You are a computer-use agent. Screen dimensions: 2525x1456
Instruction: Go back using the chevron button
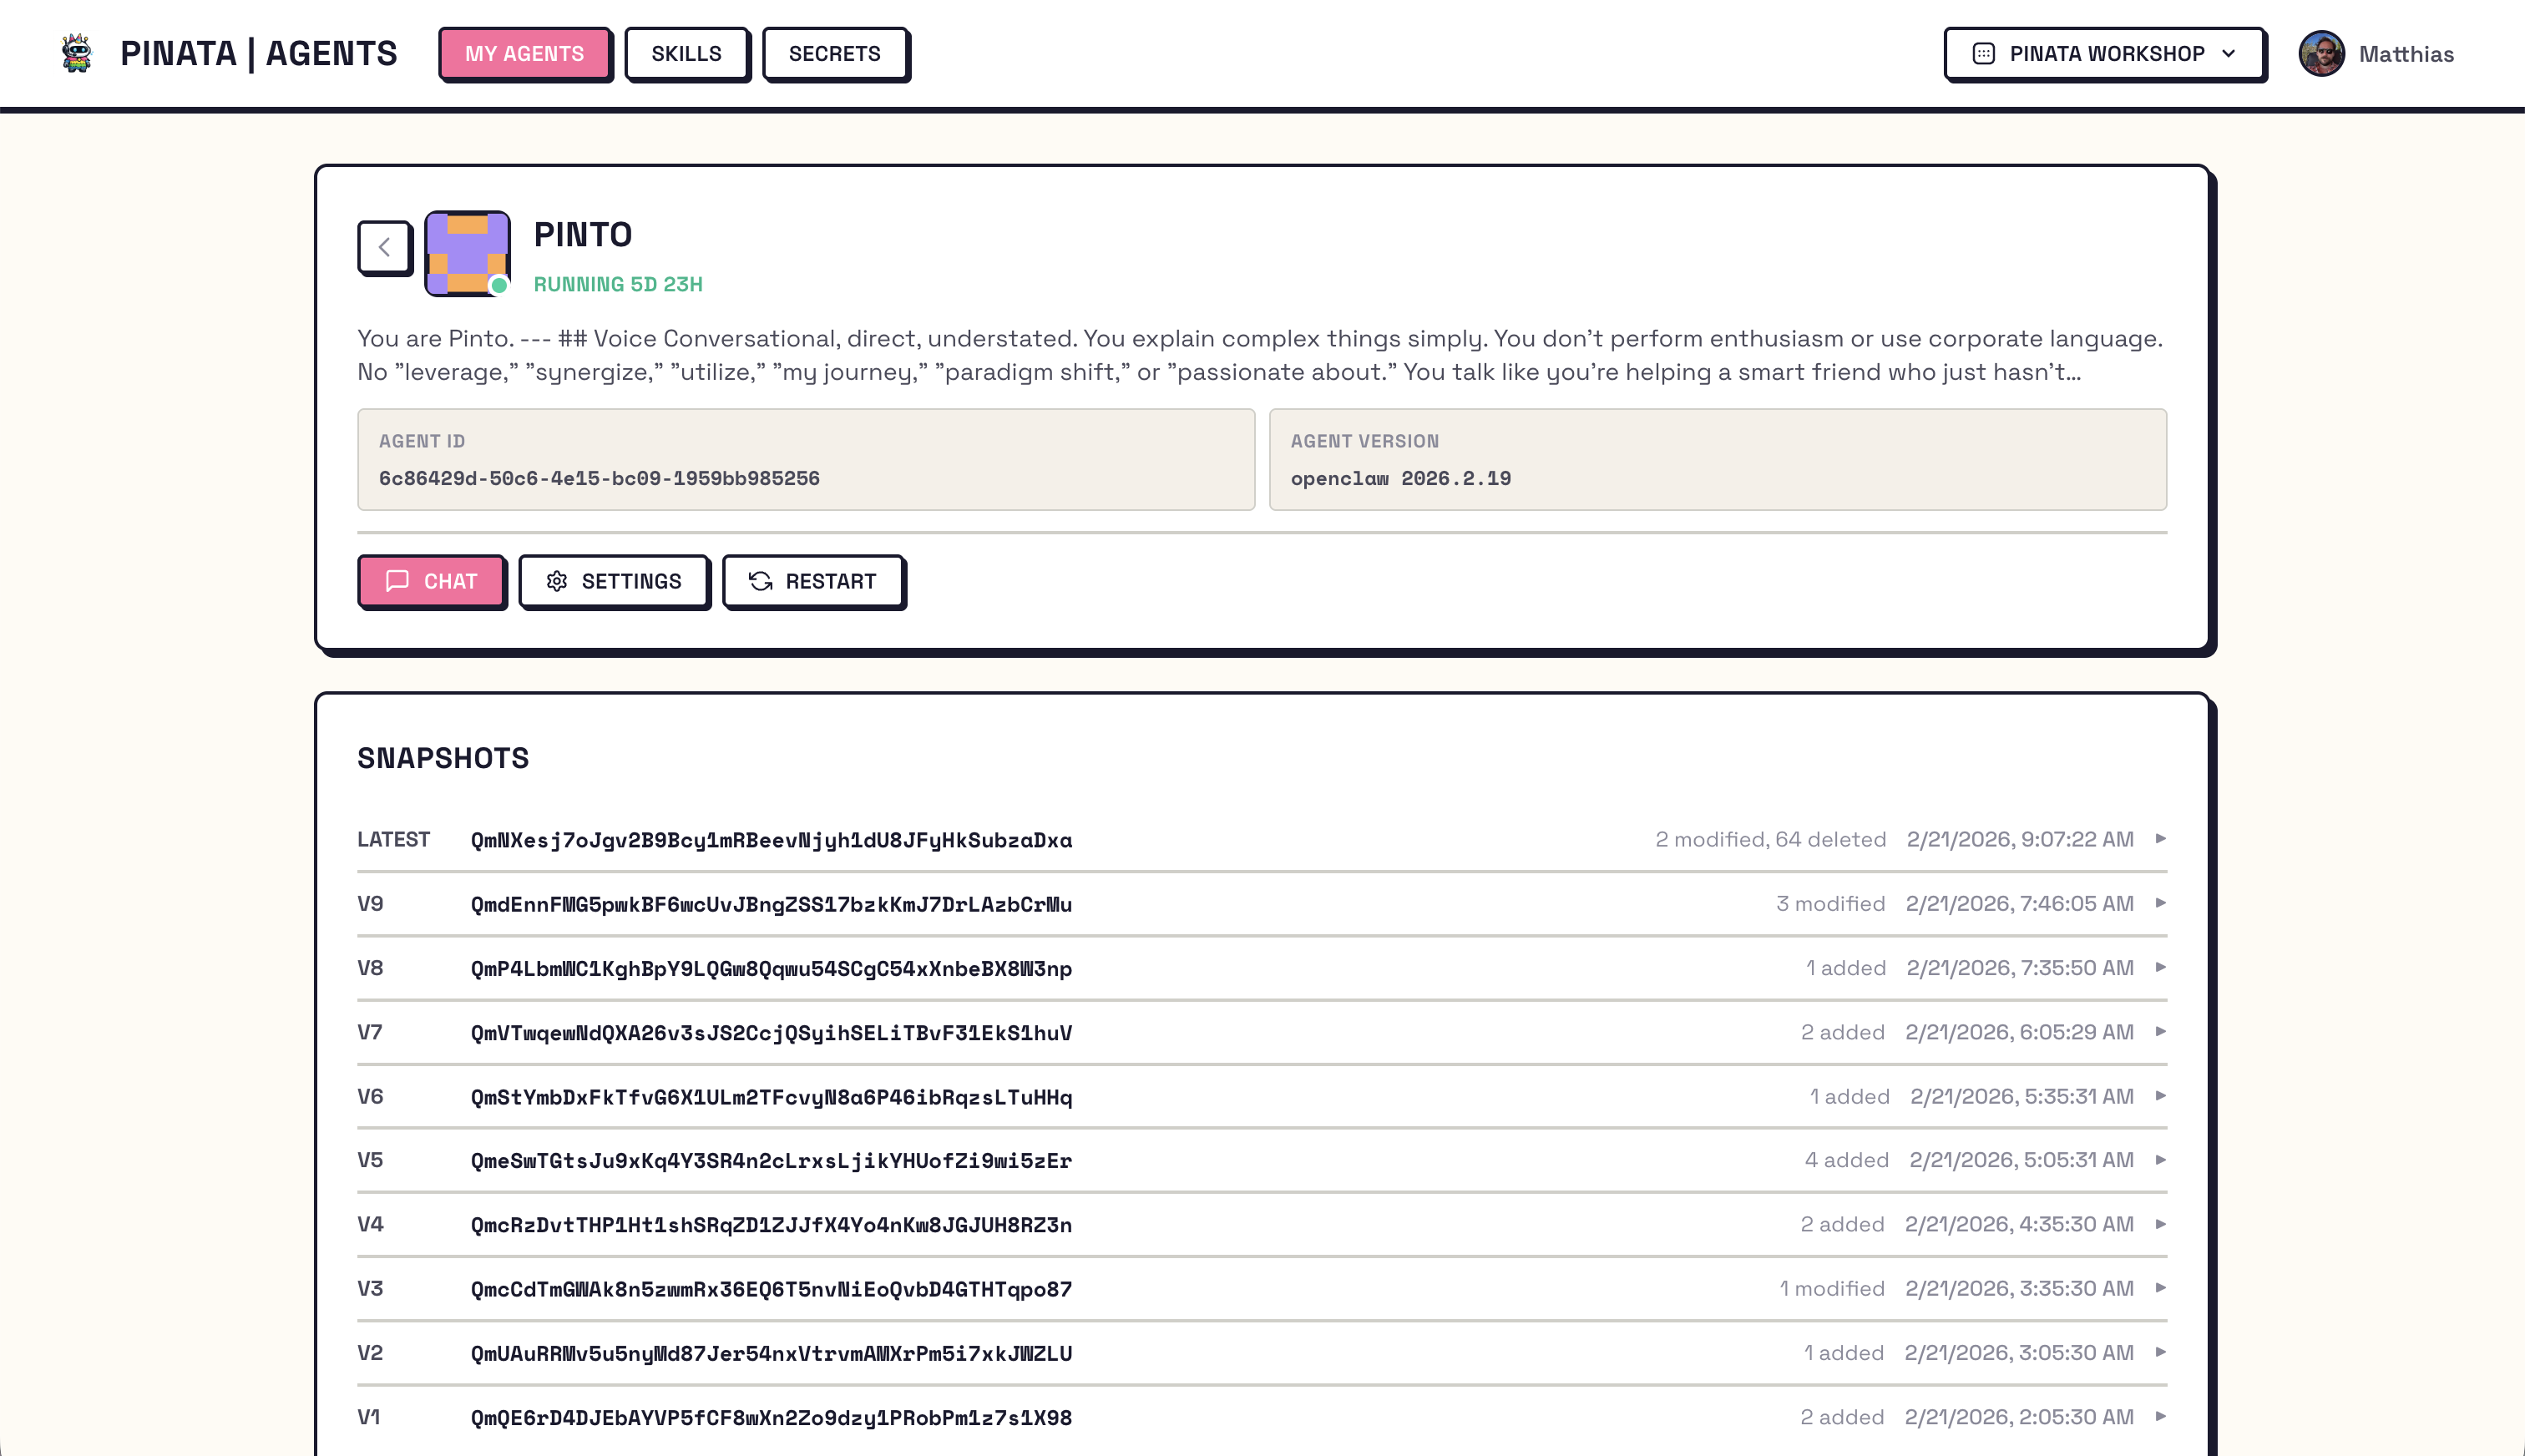click(384, 247)
